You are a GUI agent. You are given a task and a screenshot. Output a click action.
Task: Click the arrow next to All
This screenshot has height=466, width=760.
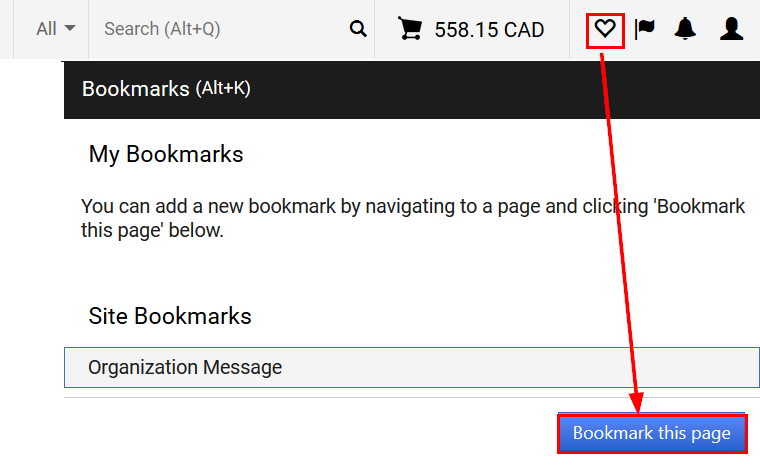coord(70,28)
